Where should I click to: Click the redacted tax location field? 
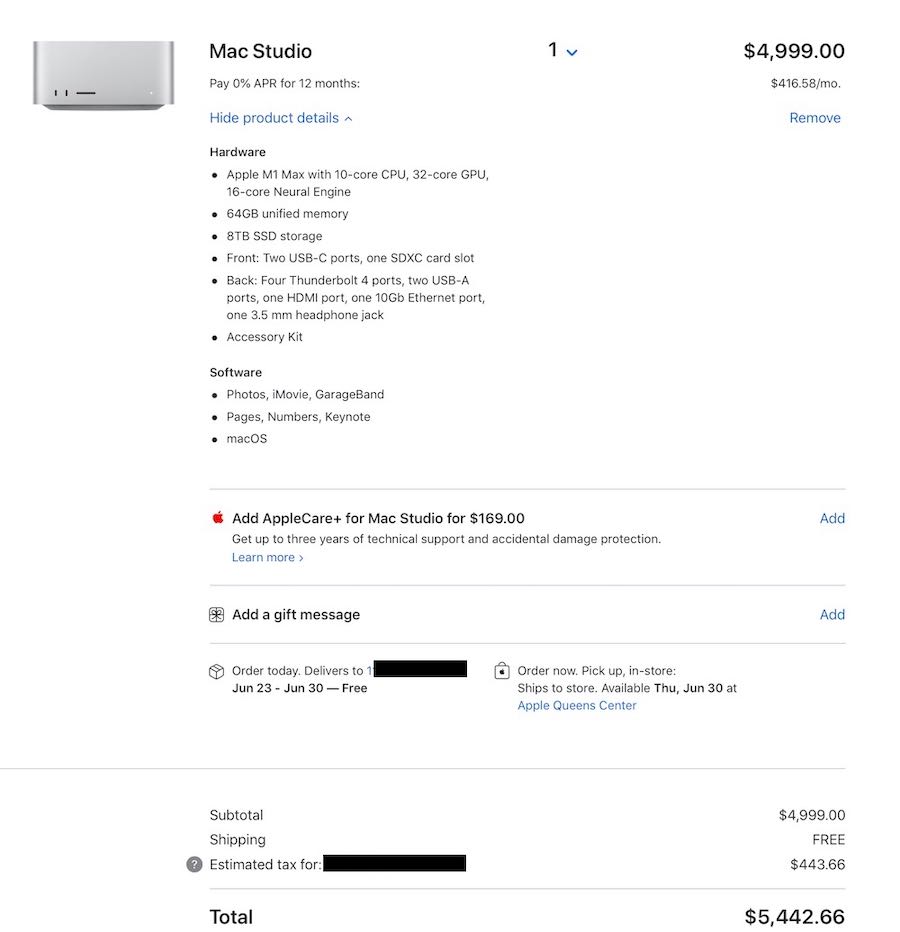[394, 863]
